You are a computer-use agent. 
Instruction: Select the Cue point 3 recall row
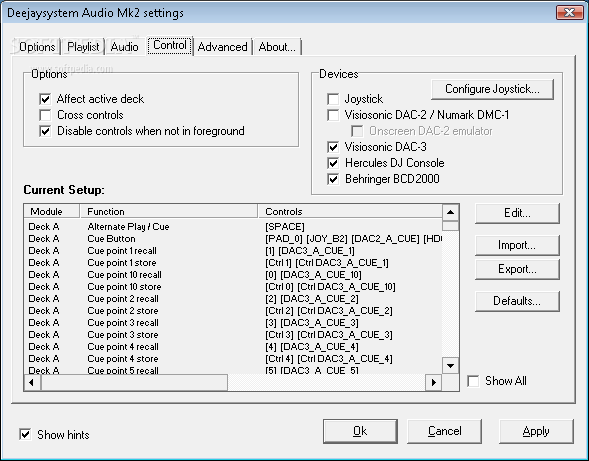tap(233, 323)
